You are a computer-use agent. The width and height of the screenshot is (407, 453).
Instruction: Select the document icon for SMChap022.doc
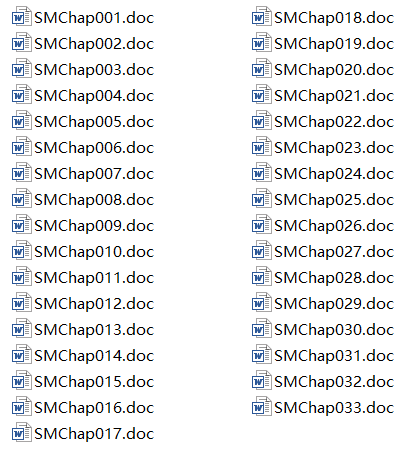262,121
